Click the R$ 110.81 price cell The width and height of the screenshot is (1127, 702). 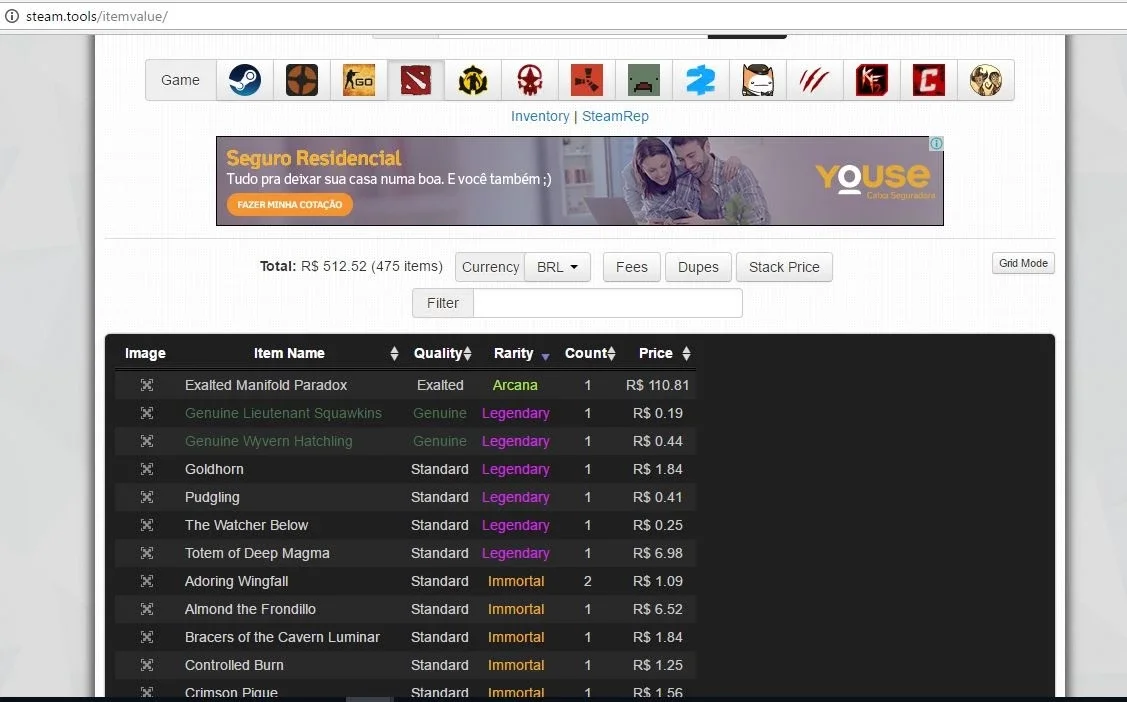pyautogui.click(x=658, y=385)
